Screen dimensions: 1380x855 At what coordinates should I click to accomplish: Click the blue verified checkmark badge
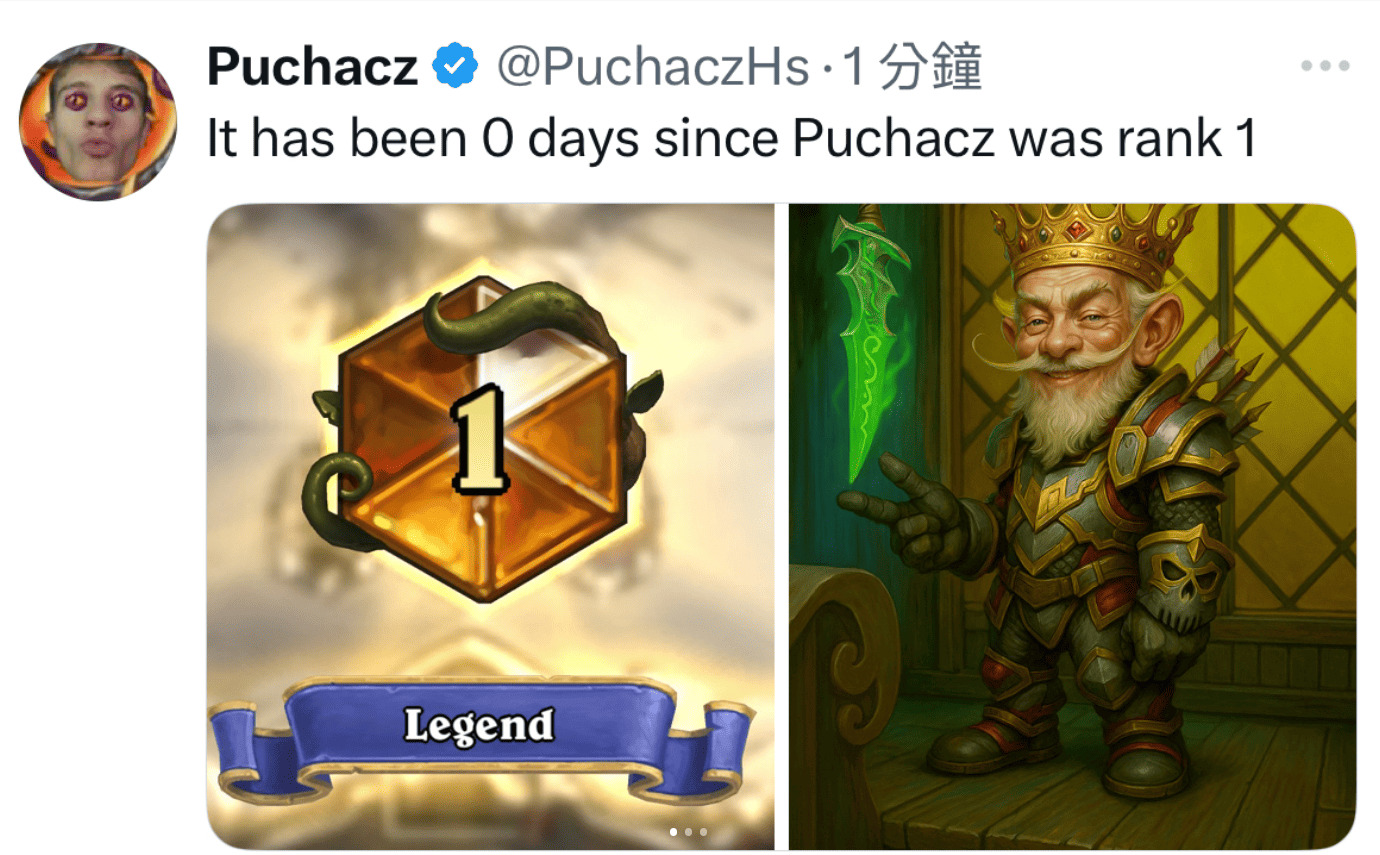point(454,67)
